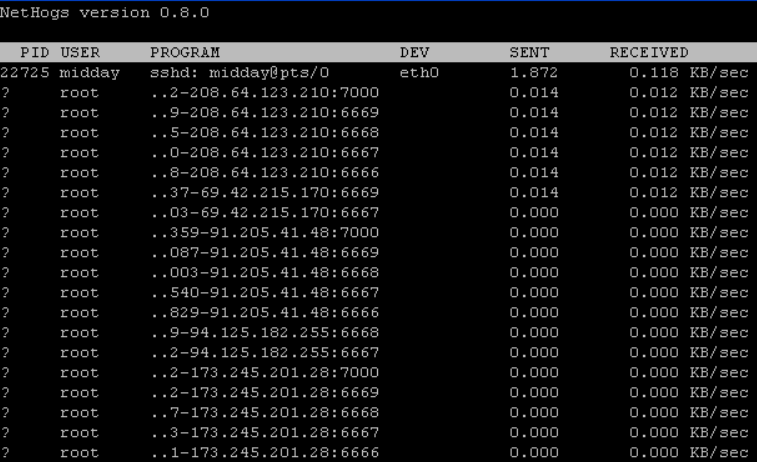Click the ..9-208.64.123.210:6669 connection row
The height and width of the screenshot is (462, 757).
tap(375, 112)
